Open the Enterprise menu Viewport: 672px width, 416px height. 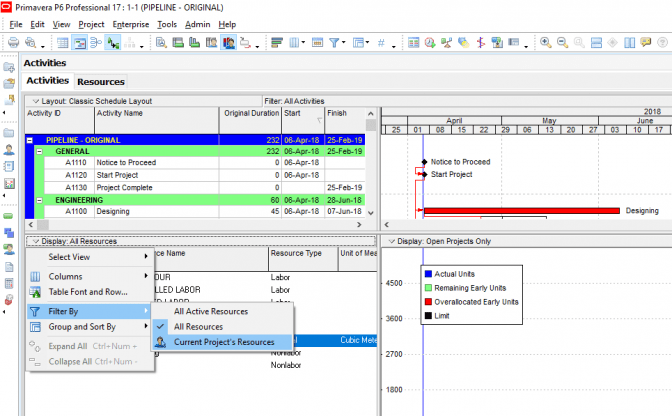click(x=130, y=23)
